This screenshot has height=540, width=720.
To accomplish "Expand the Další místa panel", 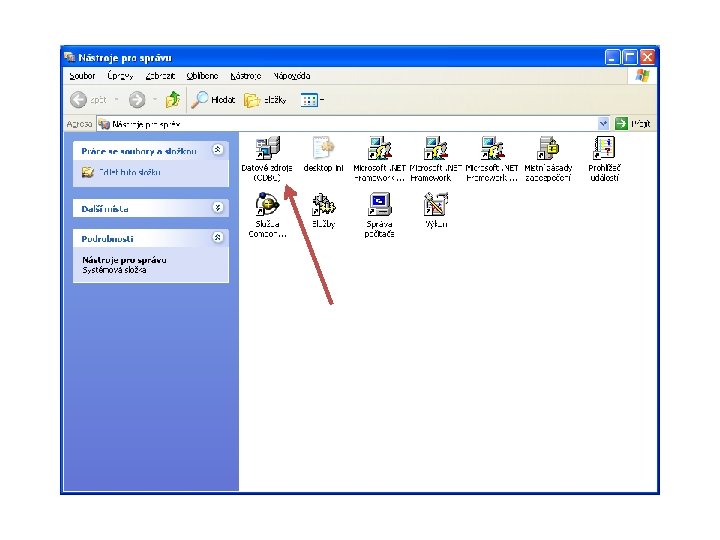I will (218, 208).
